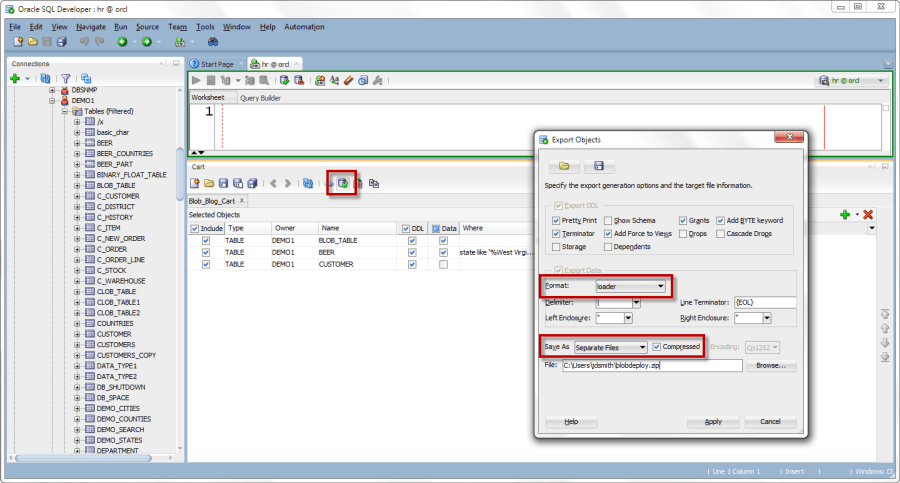The image size is (900, 483).
Task: Click the Help button in Export Objects
Action: tap(571, 422)
